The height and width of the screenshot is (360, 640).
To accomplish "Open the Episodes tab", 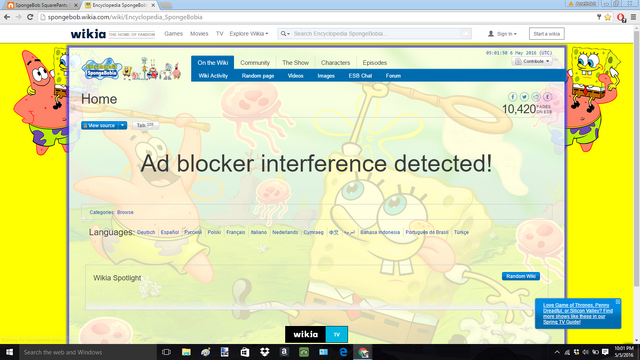I will (375, 62).
